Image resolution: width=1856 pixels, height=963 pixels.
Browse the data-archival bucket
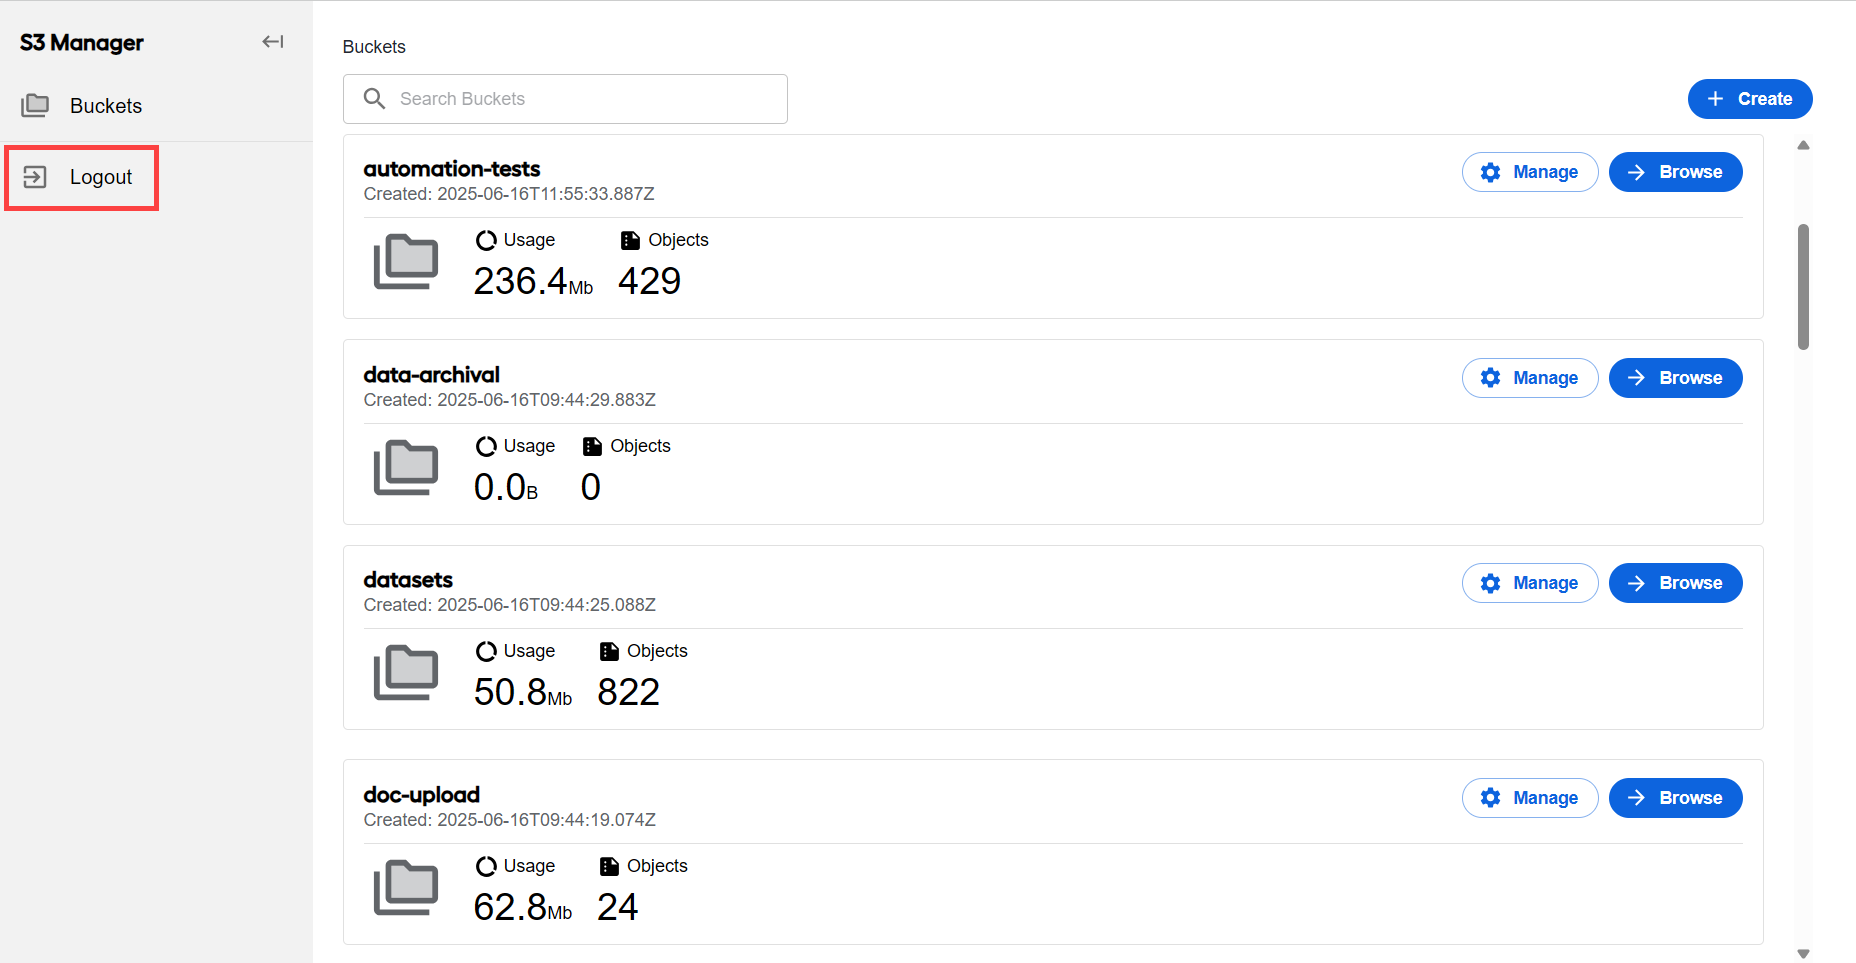[x=1676, y=378]
